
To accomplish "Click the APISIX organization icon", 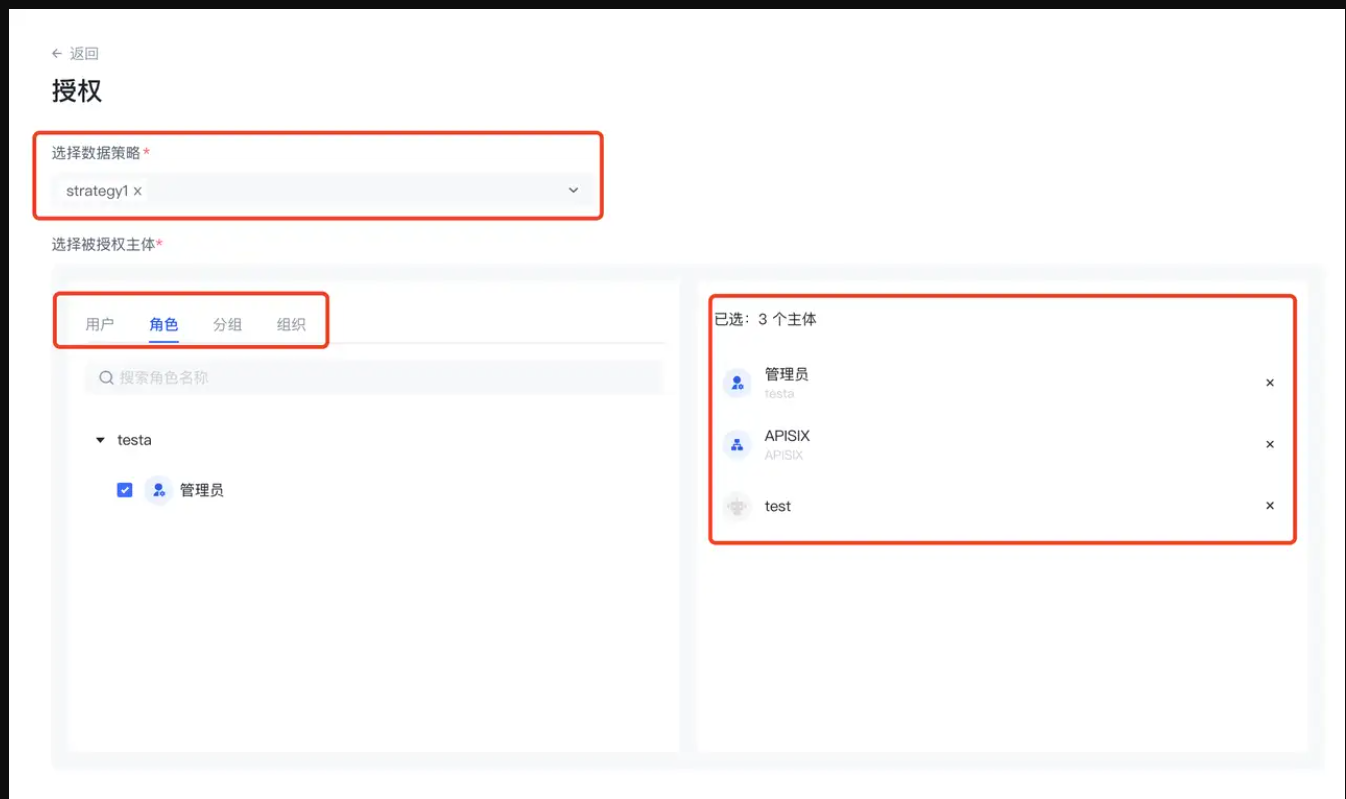I will coord(737,445).
